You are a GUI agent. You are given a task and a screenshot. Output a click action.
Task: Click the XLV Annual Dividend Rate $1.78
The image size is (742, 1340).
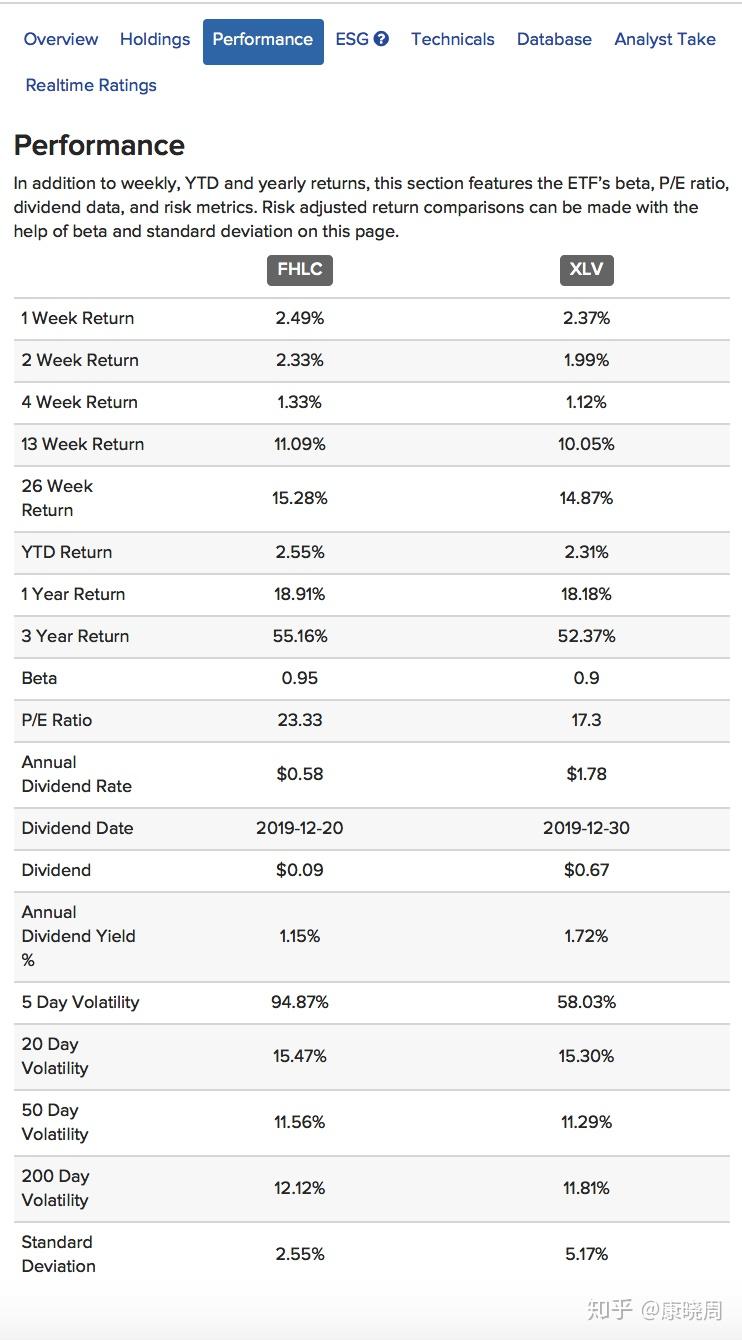pyautogui.click(x=586, y=774)
